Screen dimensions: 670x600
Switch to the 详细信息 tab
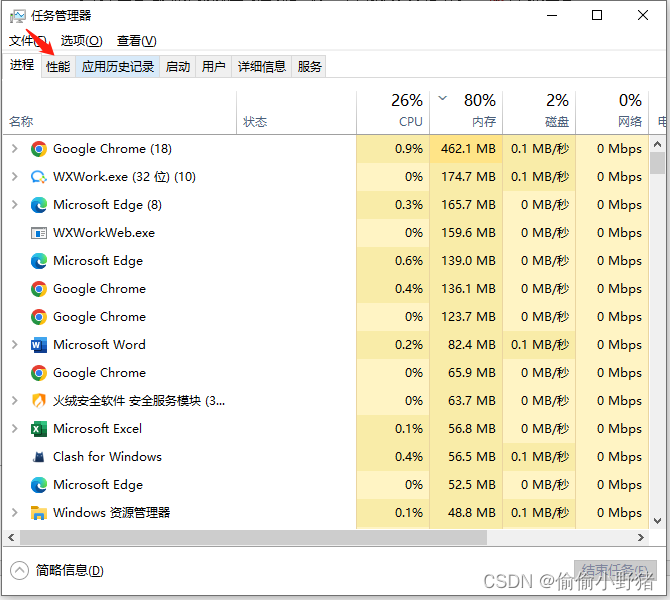[262, 67]
